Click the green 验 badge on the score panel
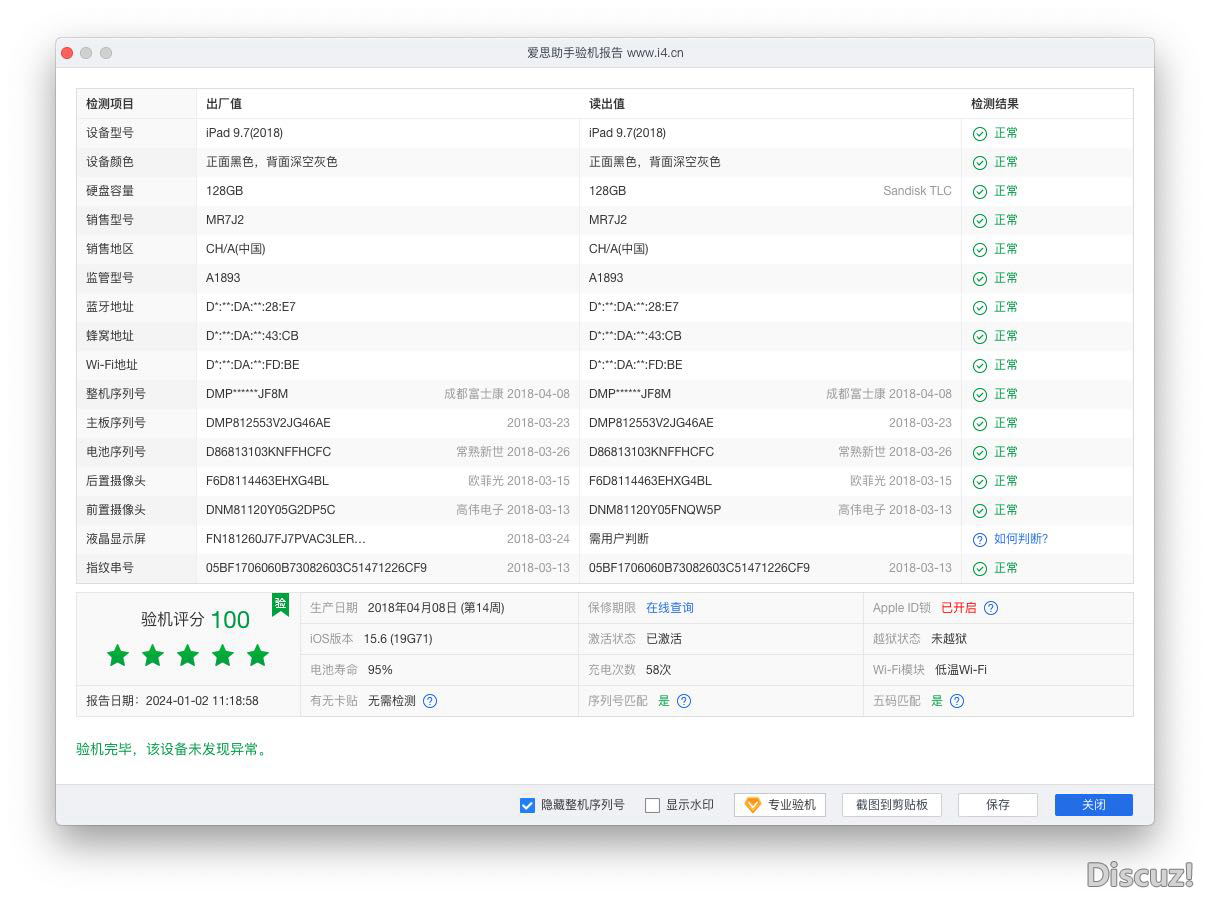Image resolution: width=1210 pixels, height=899 pixels. 281,604
